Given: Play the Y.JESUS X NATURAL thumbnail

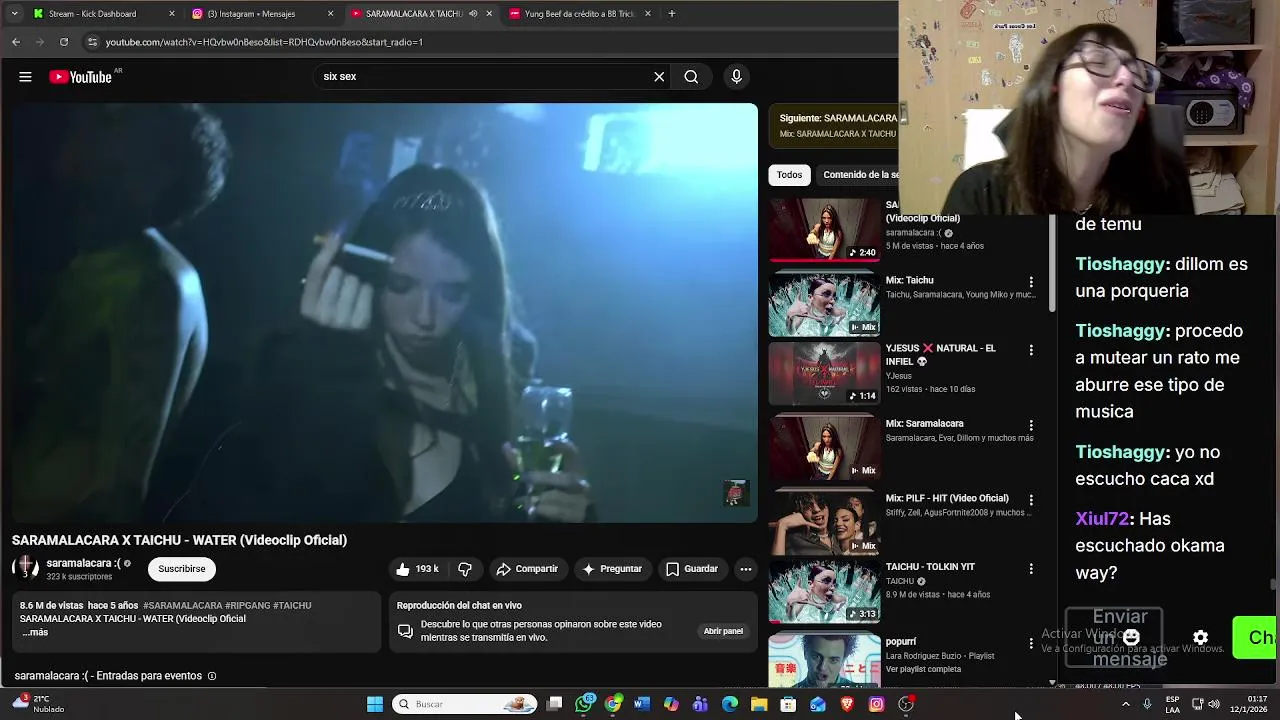Looking at the screenshot, I should click(x=824, y=373).
